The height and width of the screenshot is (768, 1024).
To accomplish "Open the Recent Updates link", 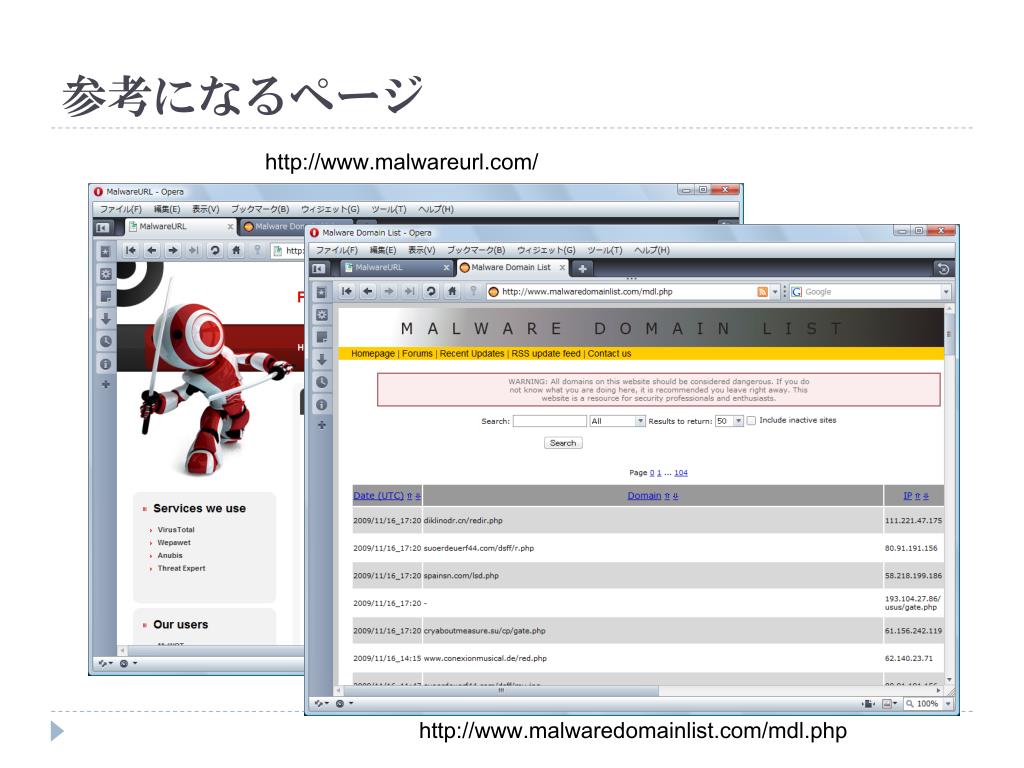I will [x=472, y=353].
